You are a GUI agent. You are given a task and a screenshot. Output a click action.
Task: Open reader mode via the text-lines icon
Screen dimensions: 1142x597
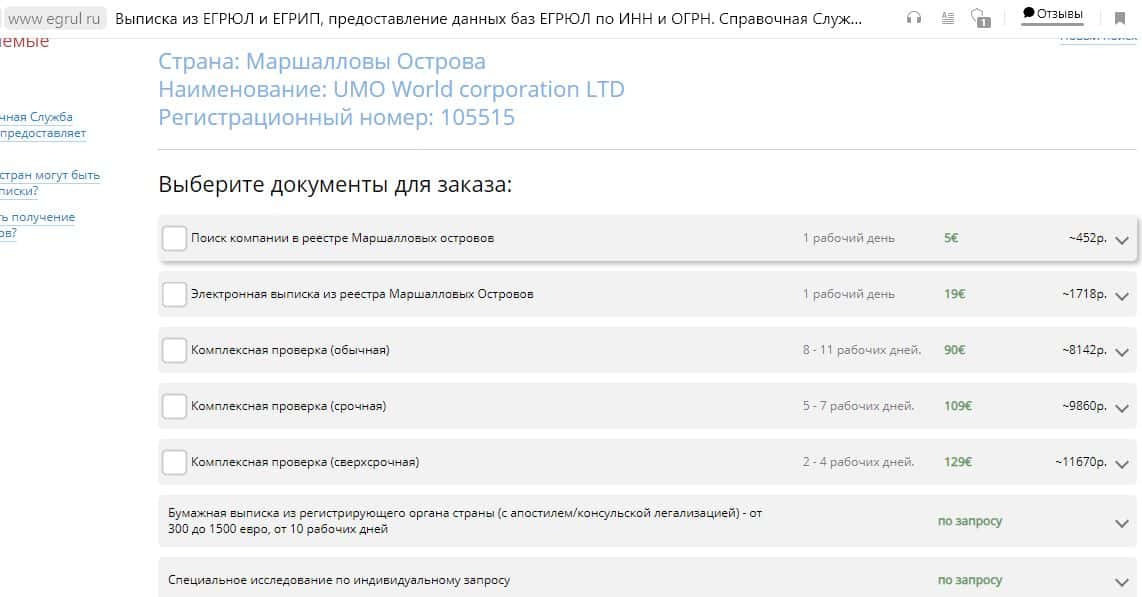[948, 18]
